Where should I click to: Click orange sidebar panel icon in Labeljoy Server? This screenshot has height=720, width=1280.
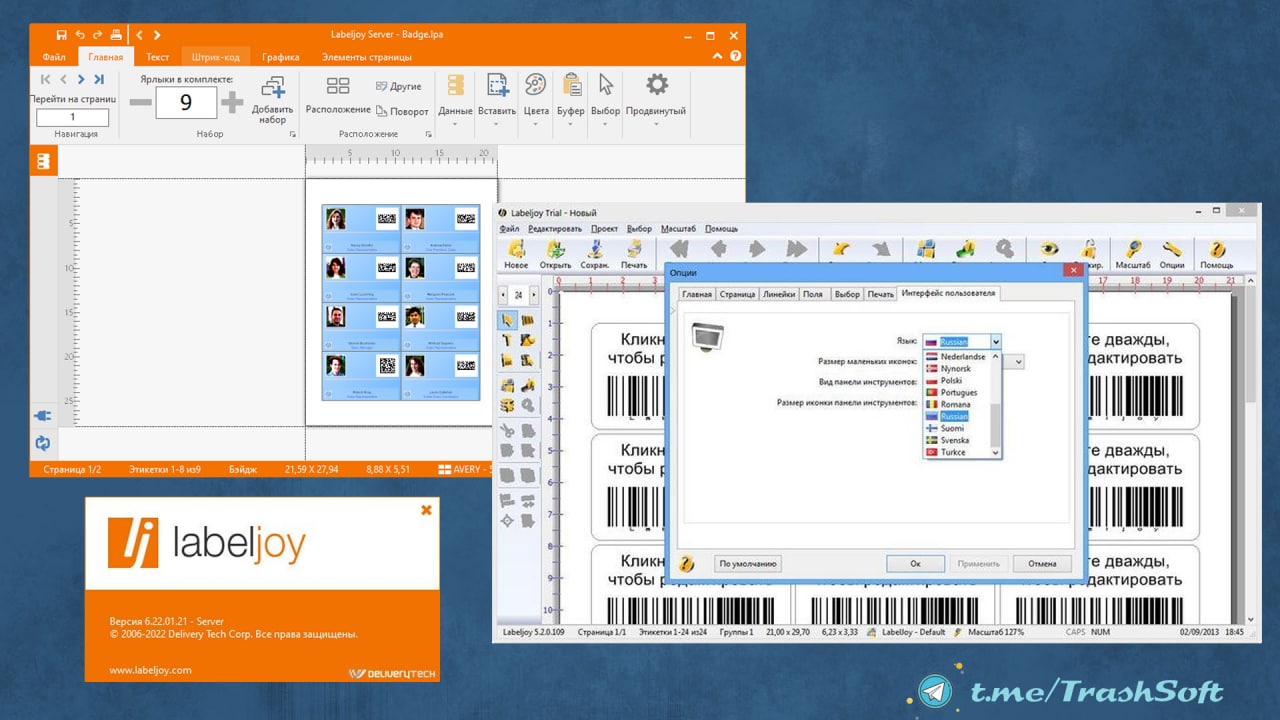pos(43,161)
